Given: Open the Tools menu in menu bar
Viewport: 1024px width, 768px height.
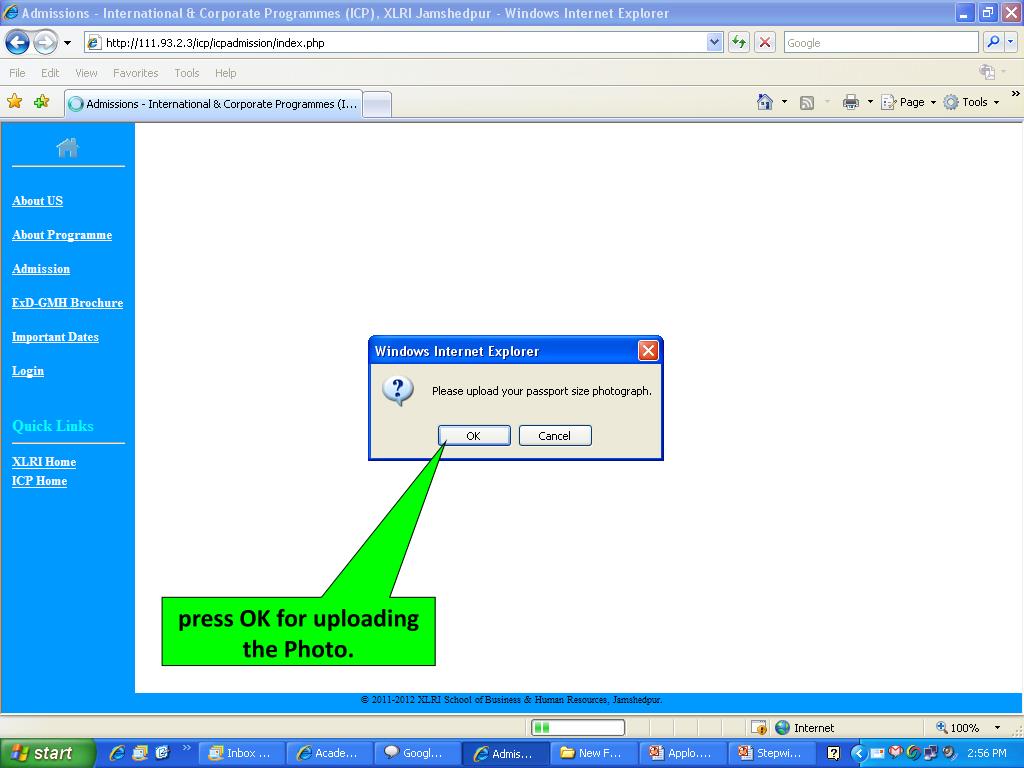Looking at the screenshot, I should coord(187,73).
